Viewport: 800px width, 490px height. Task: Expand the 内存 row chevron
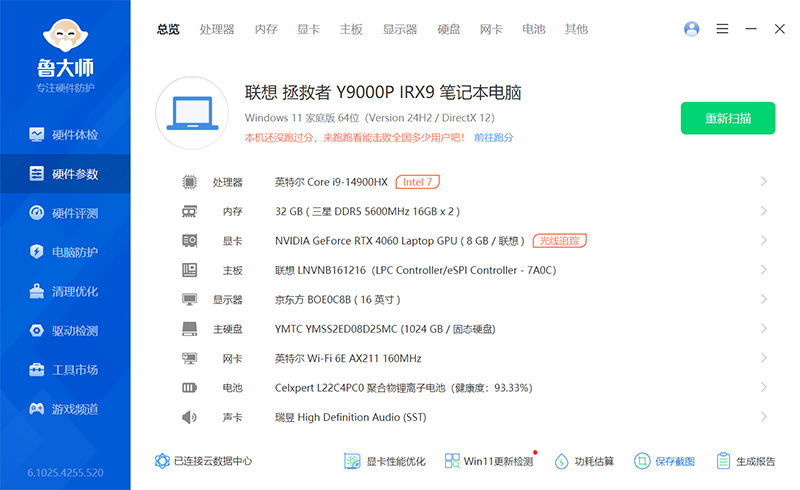coord(764,211)
